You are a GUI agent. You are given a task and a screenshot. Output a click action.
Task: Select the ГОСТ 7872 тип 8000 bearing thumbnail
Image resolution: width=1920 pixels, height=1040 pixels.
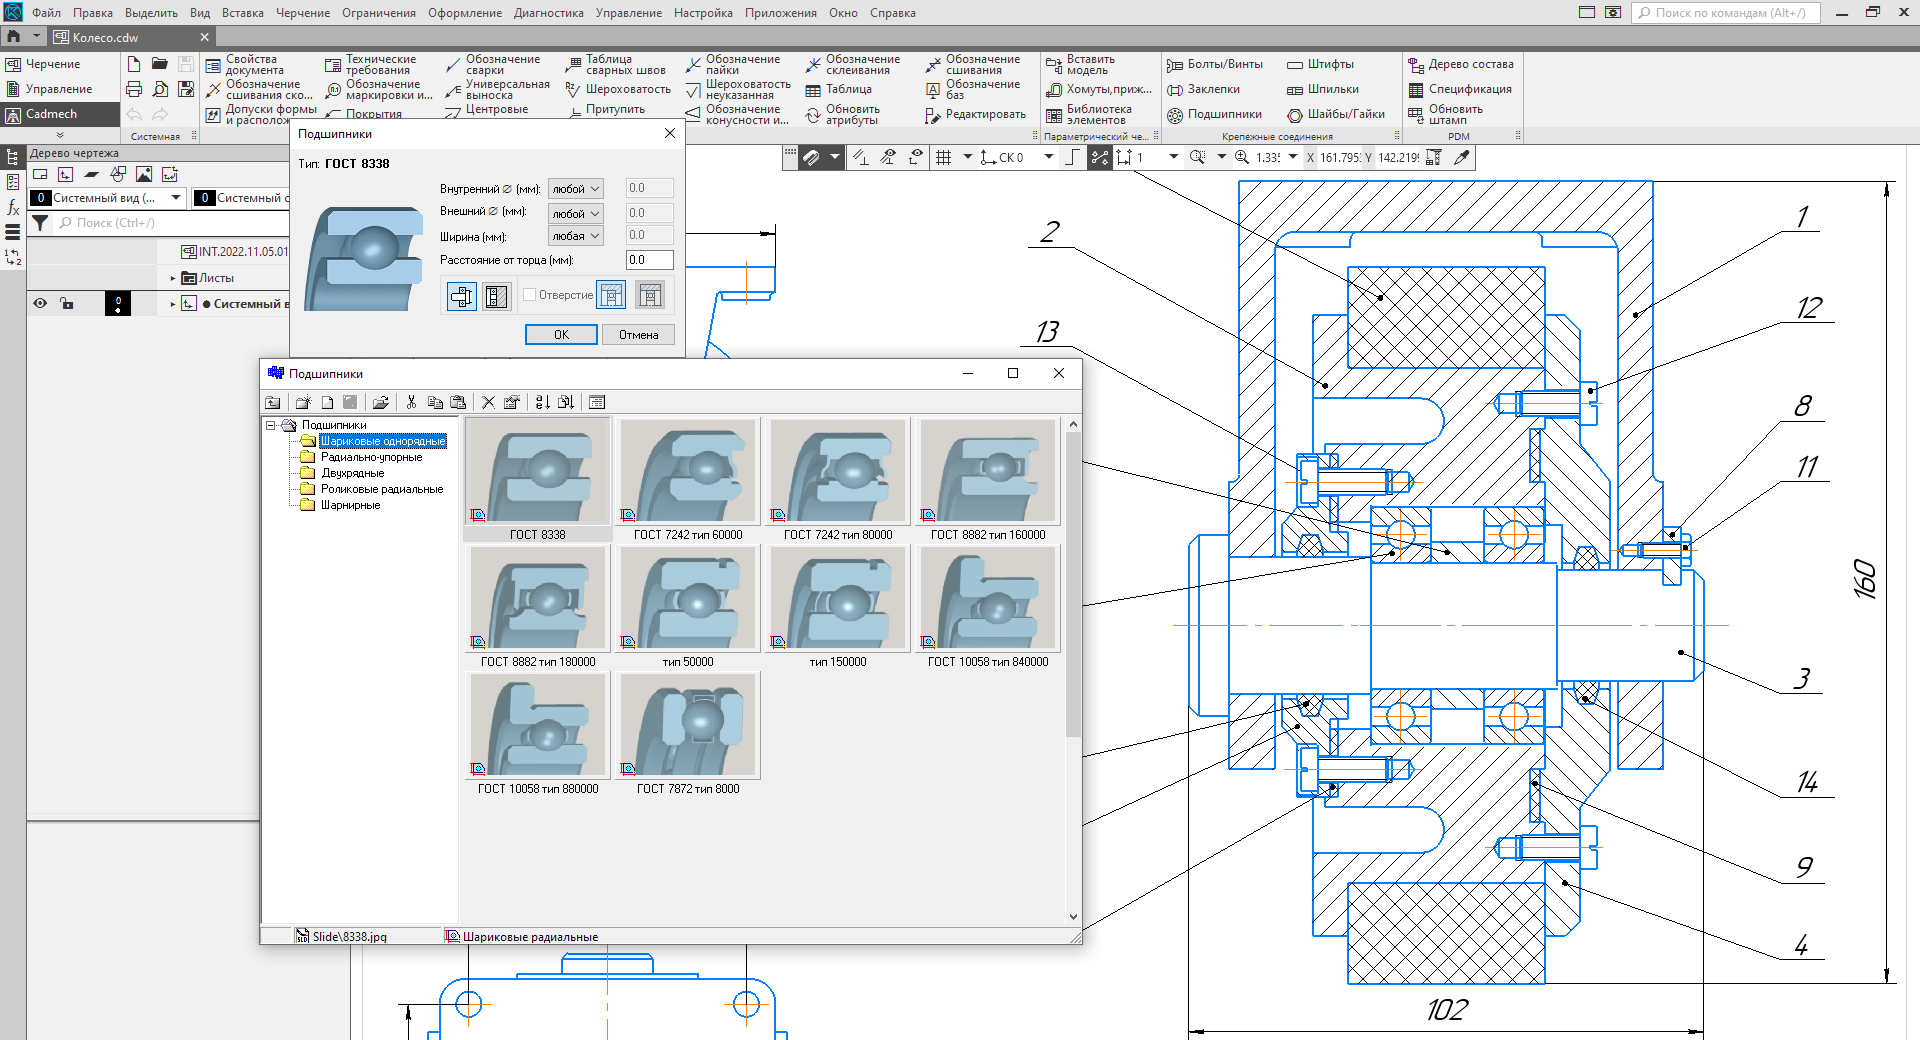[x=688, y=726]
